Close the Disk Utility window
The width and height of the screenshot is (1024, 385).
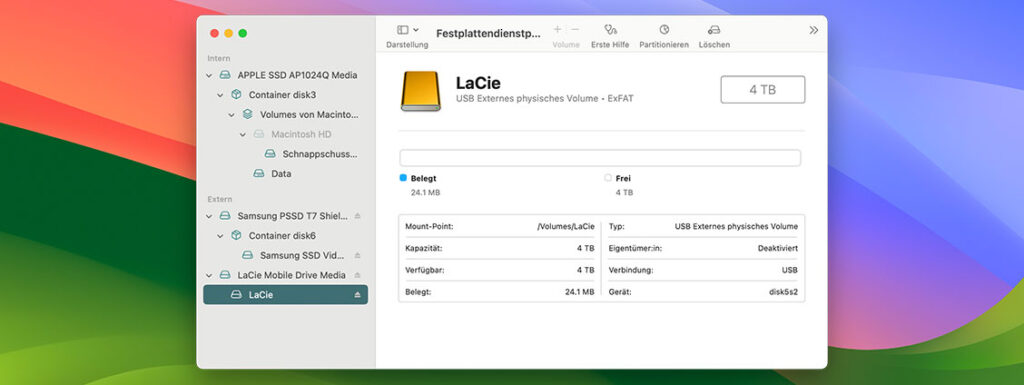pos(214,33)
